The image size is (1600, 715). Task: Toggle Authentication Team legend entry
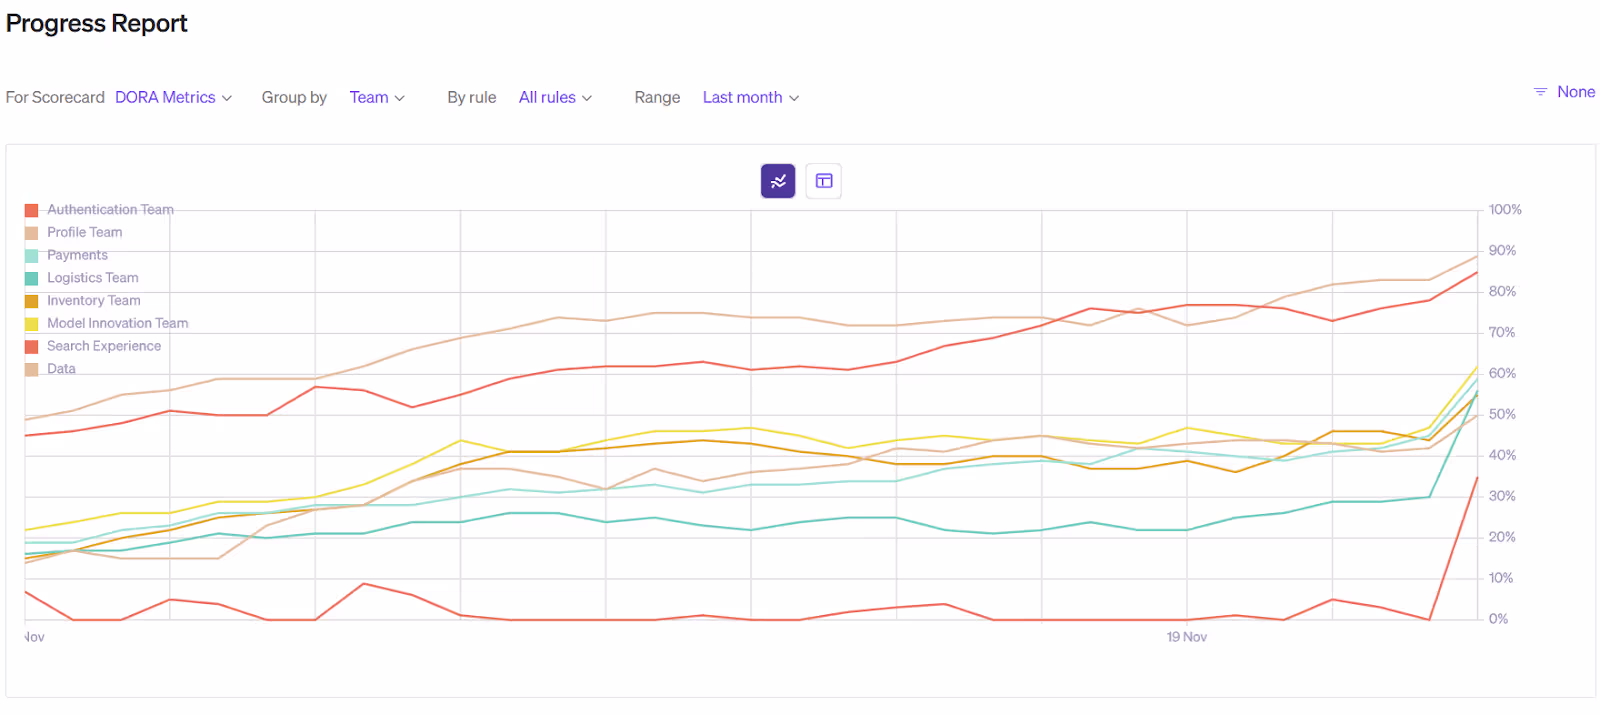pyautogui.click(x=99, y=210)
